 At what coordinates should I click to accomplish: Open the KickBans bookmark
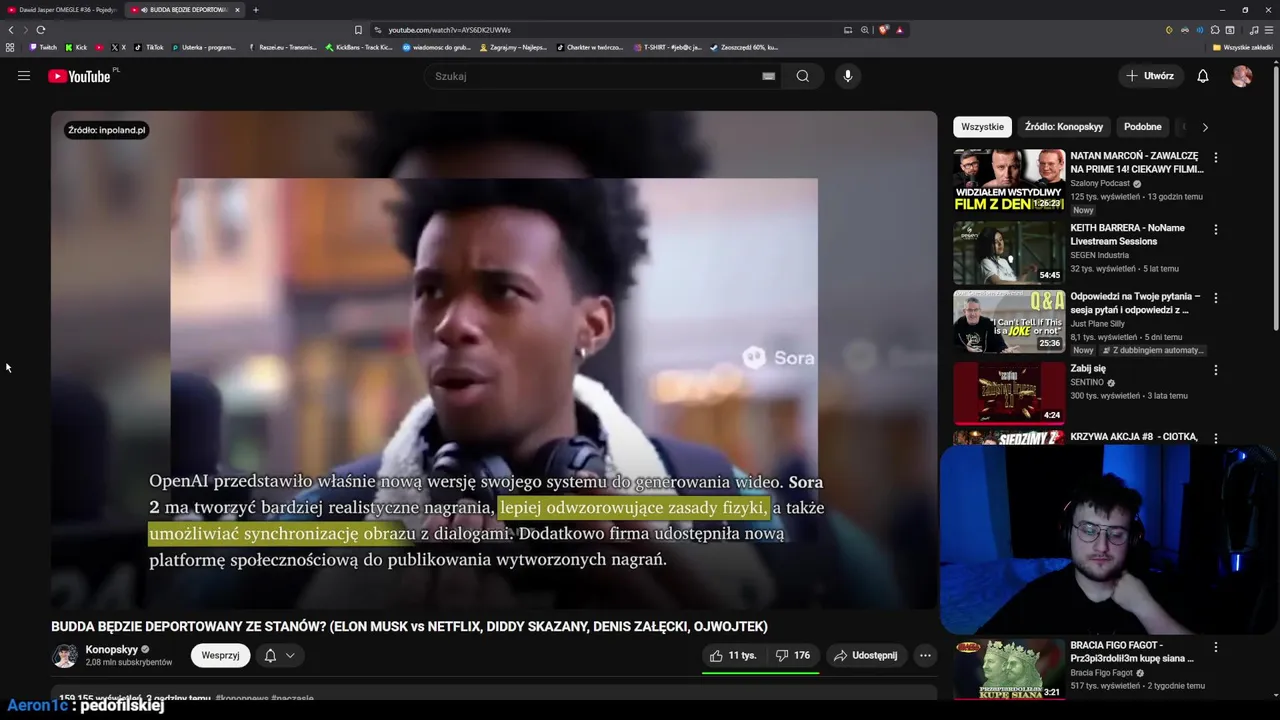[359, 47]
